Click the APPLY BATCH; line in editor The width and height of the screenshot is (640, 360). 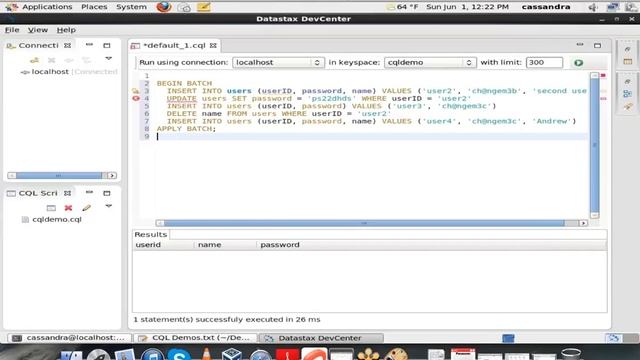pyautogui.click(x=186, y=129)
